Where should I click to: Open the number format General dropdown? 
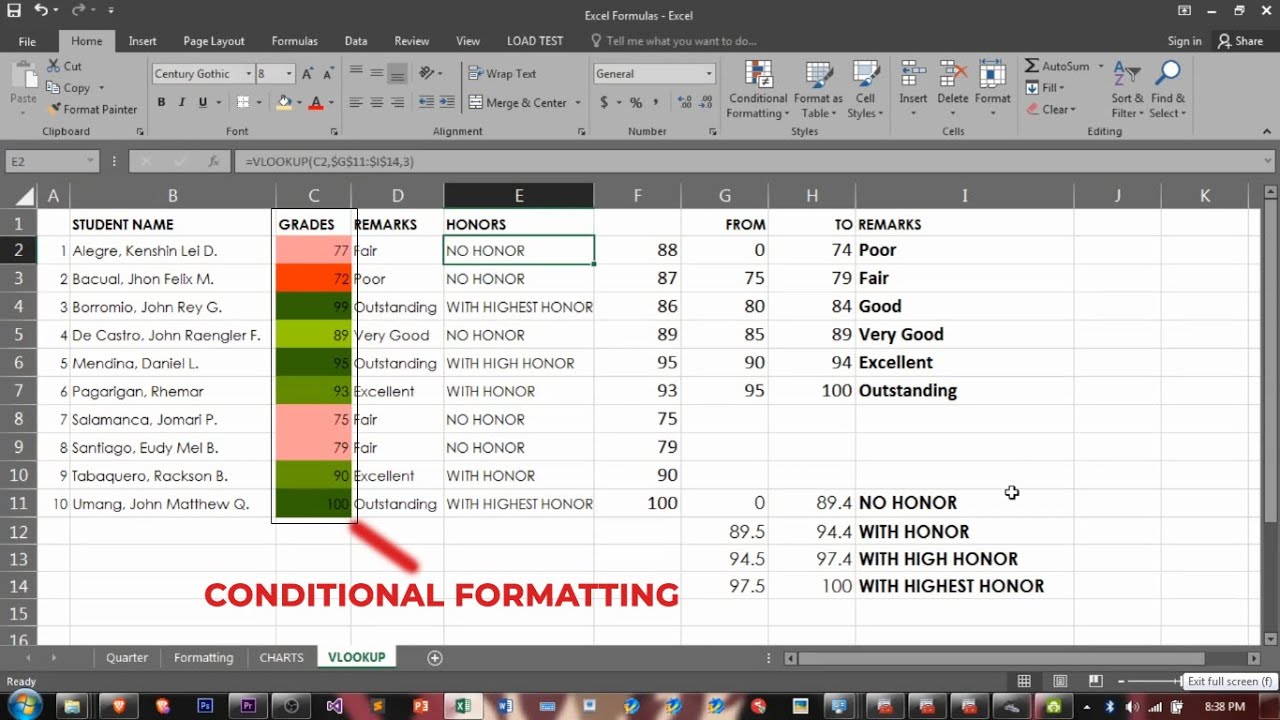pyautogui.click(x=709, y=74)
